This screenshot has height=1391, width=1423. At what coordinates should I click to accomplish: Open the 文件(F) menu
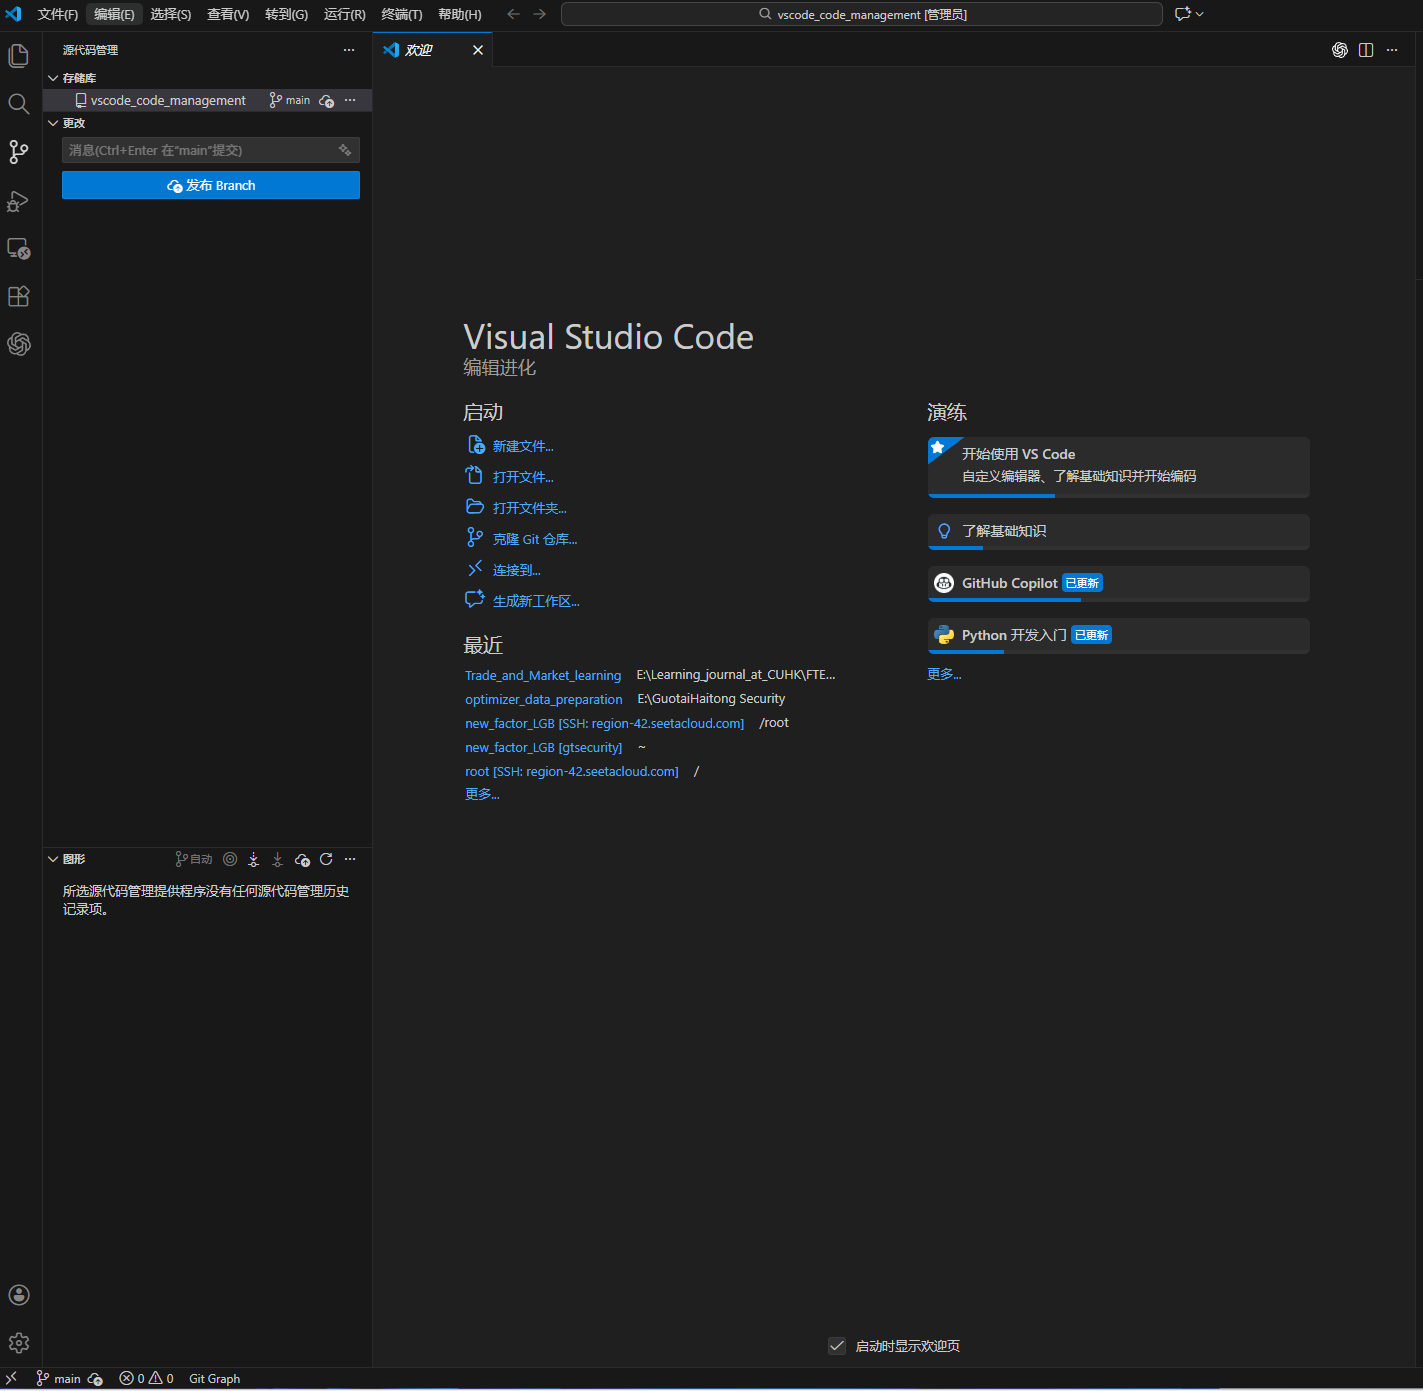click(x=58, y=14)
